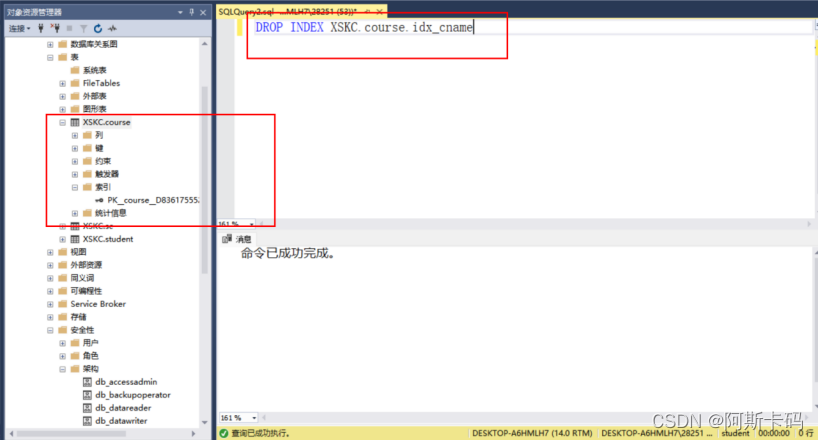Click the disconnect plug icon with the red X
The image size is (818, 440).
(x=55, y=28)
